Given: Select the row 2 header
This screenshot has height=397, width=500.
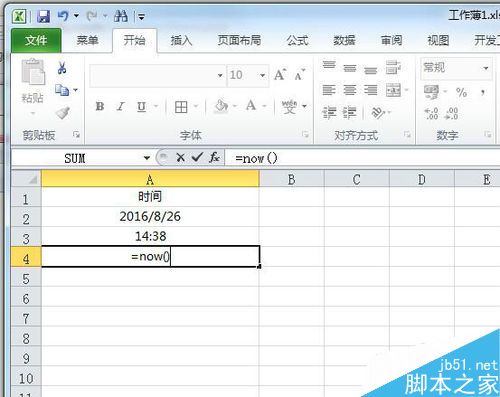Looking at the screenshot, I should tap(26, 218).
